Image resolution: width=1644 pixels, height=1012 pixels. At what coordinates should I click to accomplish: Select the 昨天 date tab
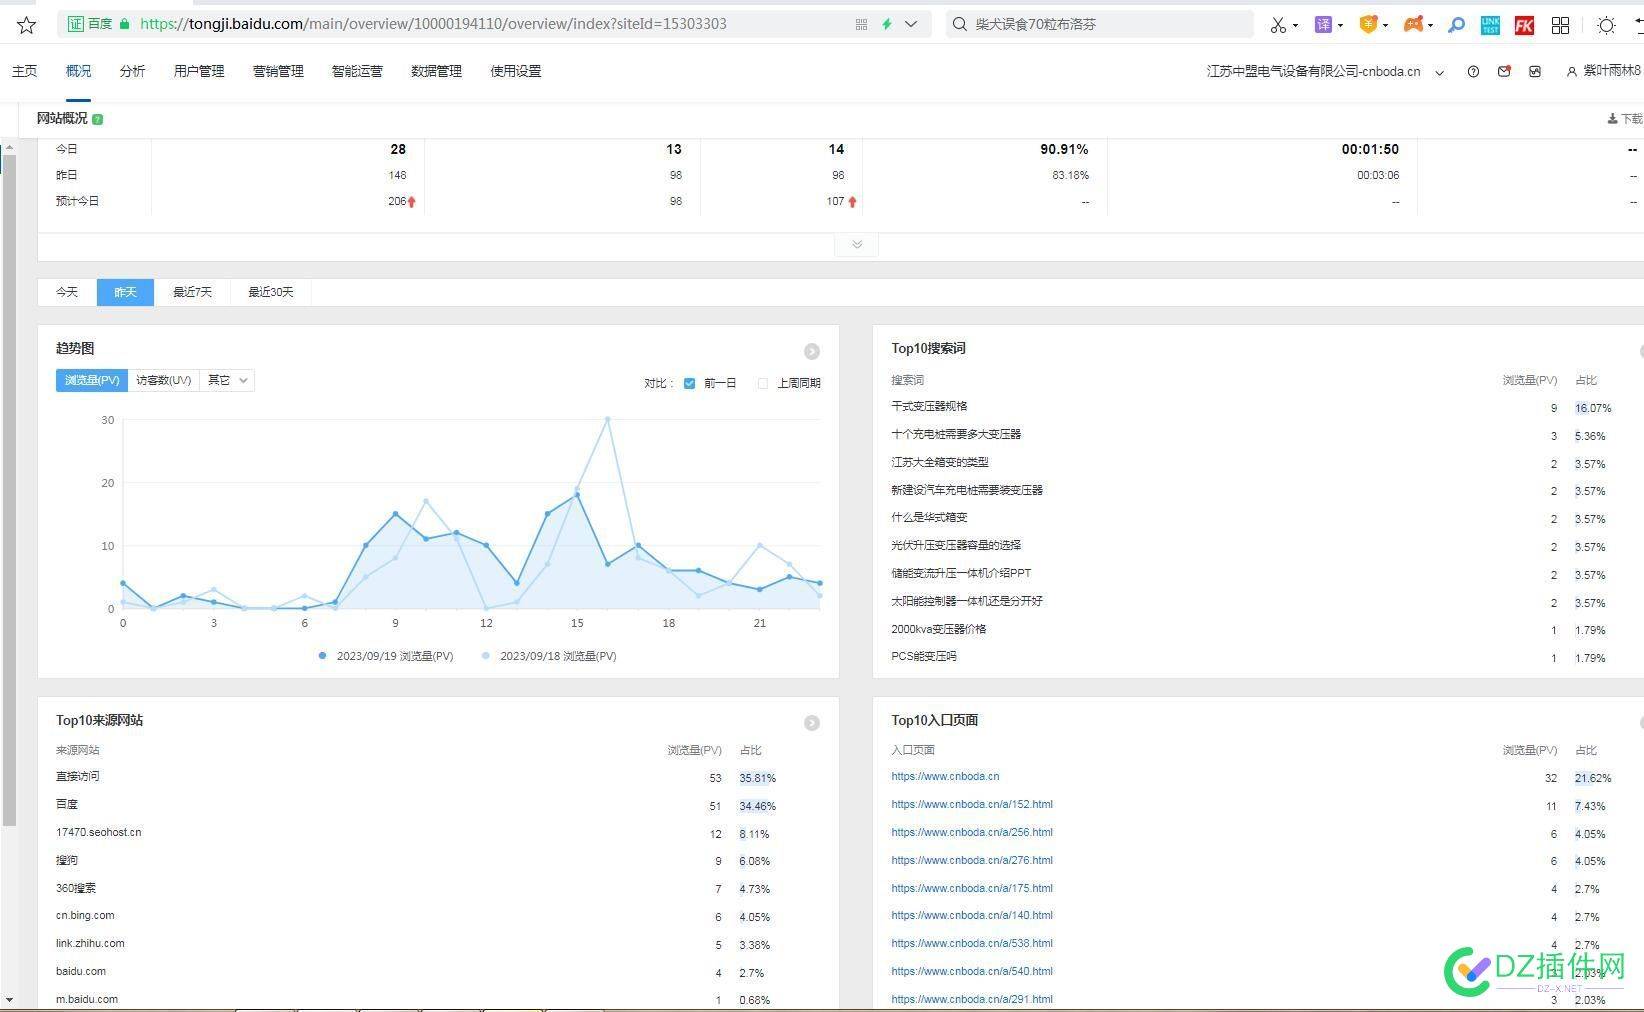click(125, 292)
